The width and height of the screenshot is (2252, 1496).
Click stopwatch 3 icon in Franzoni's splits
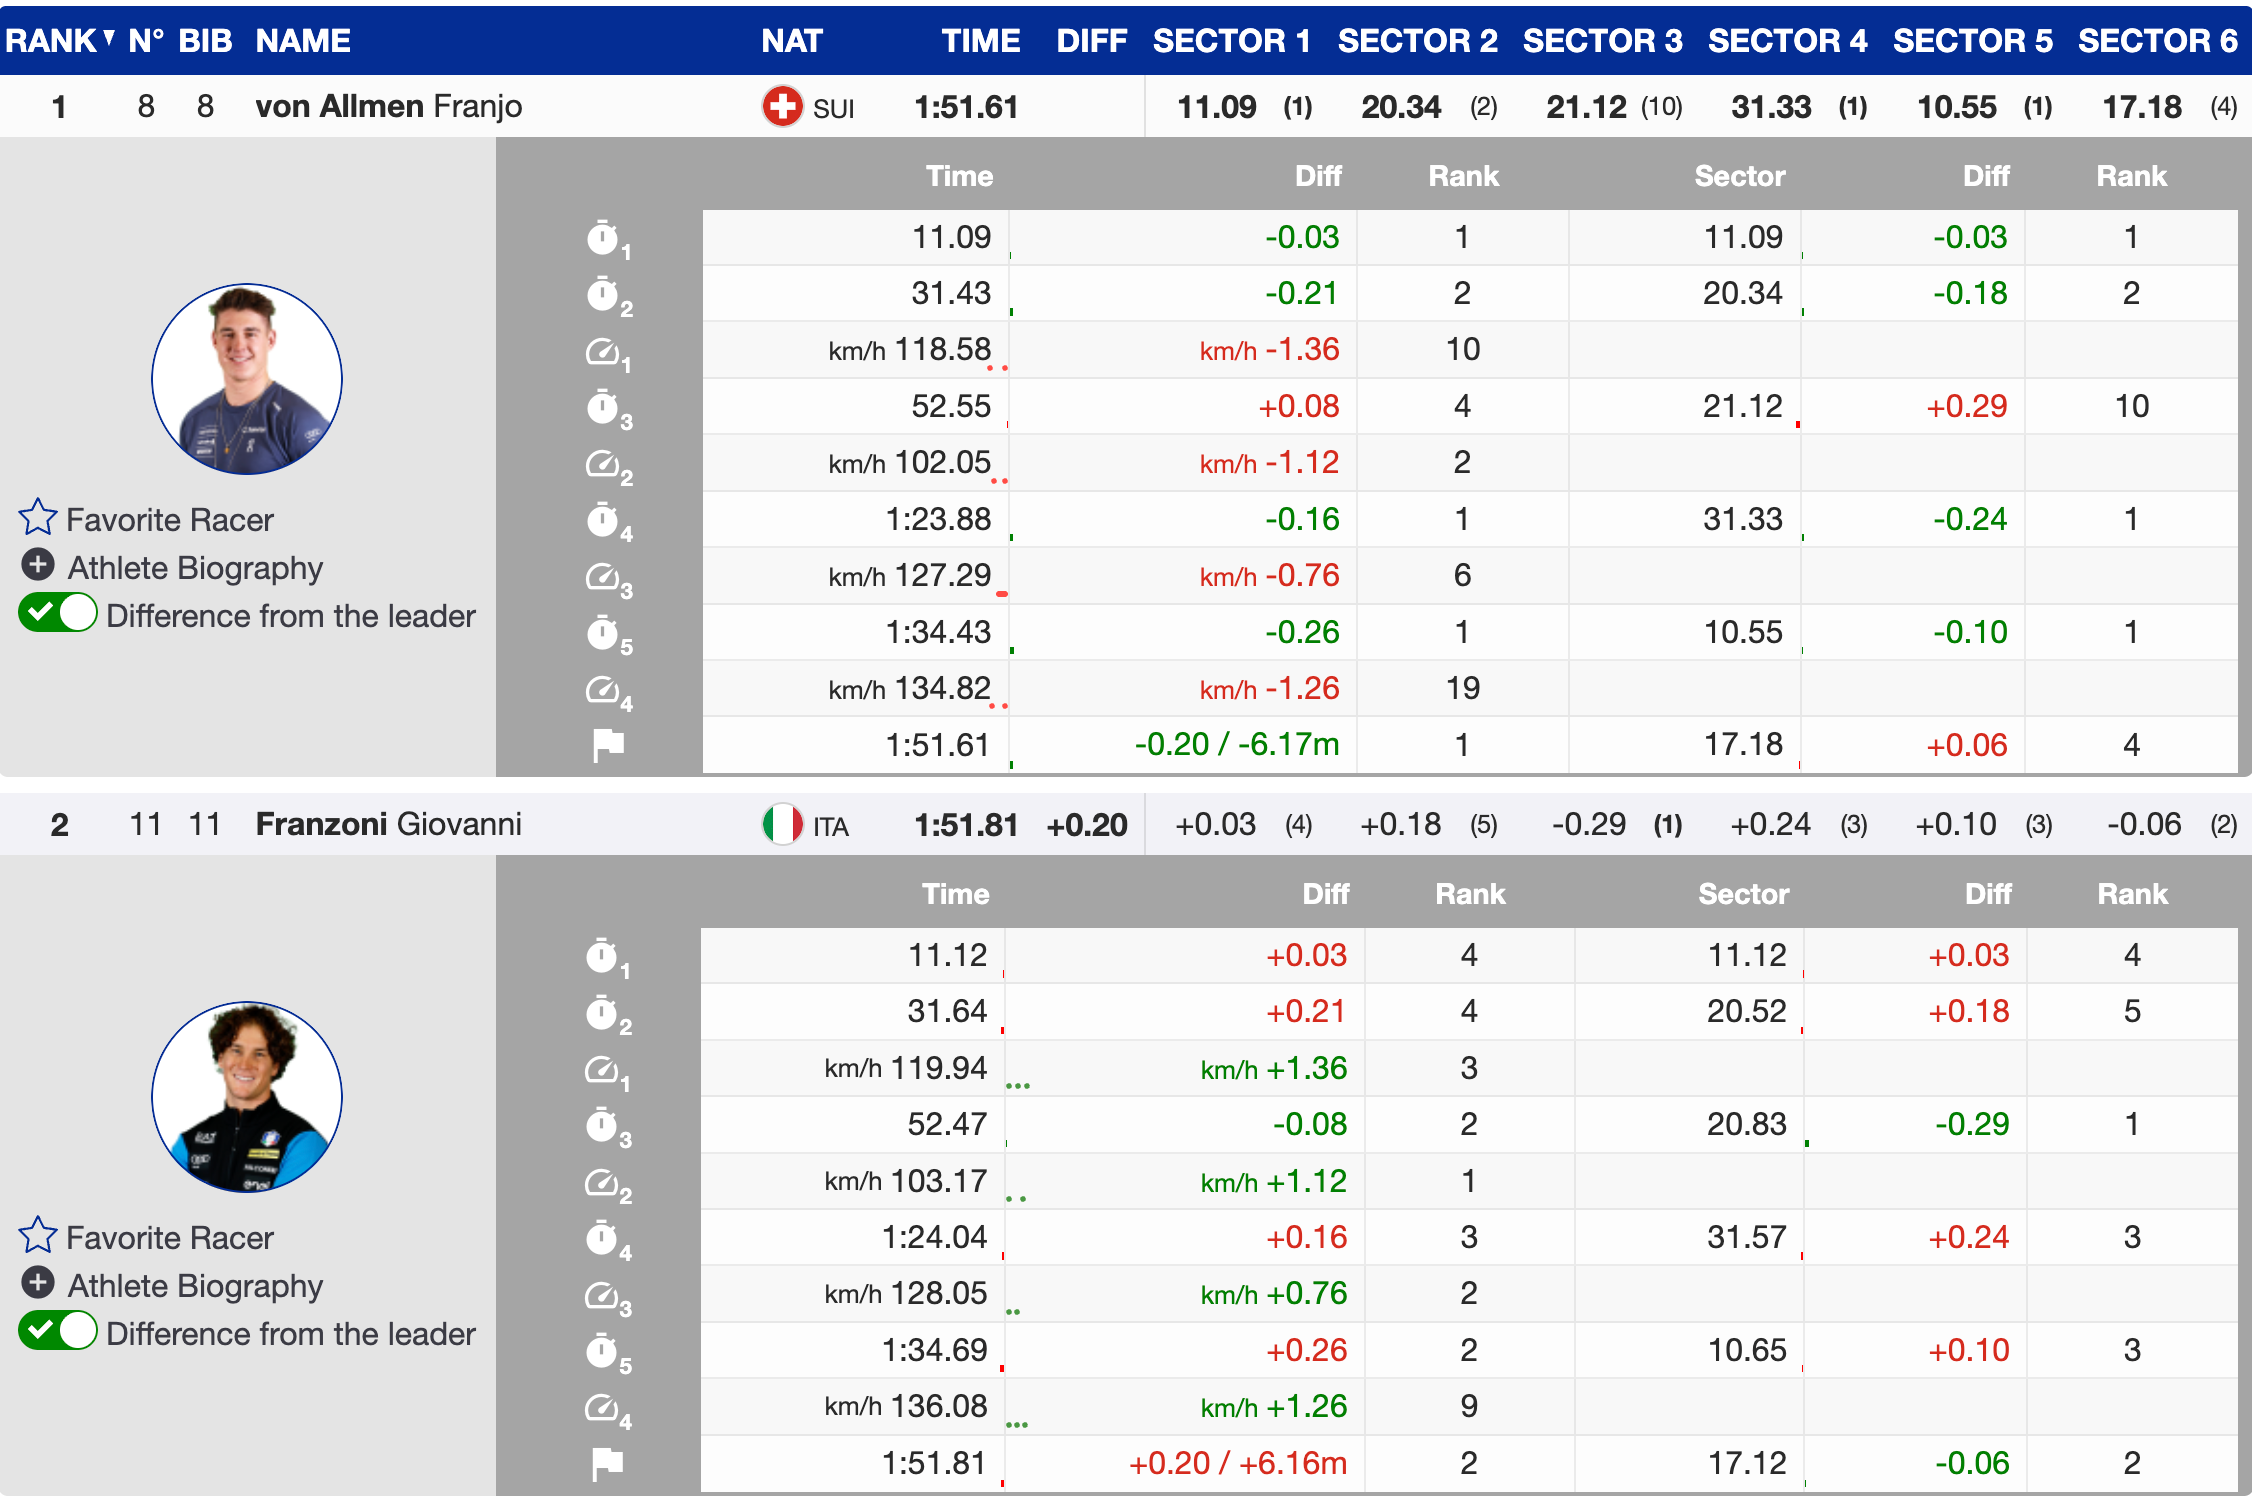pos(603,1126)
